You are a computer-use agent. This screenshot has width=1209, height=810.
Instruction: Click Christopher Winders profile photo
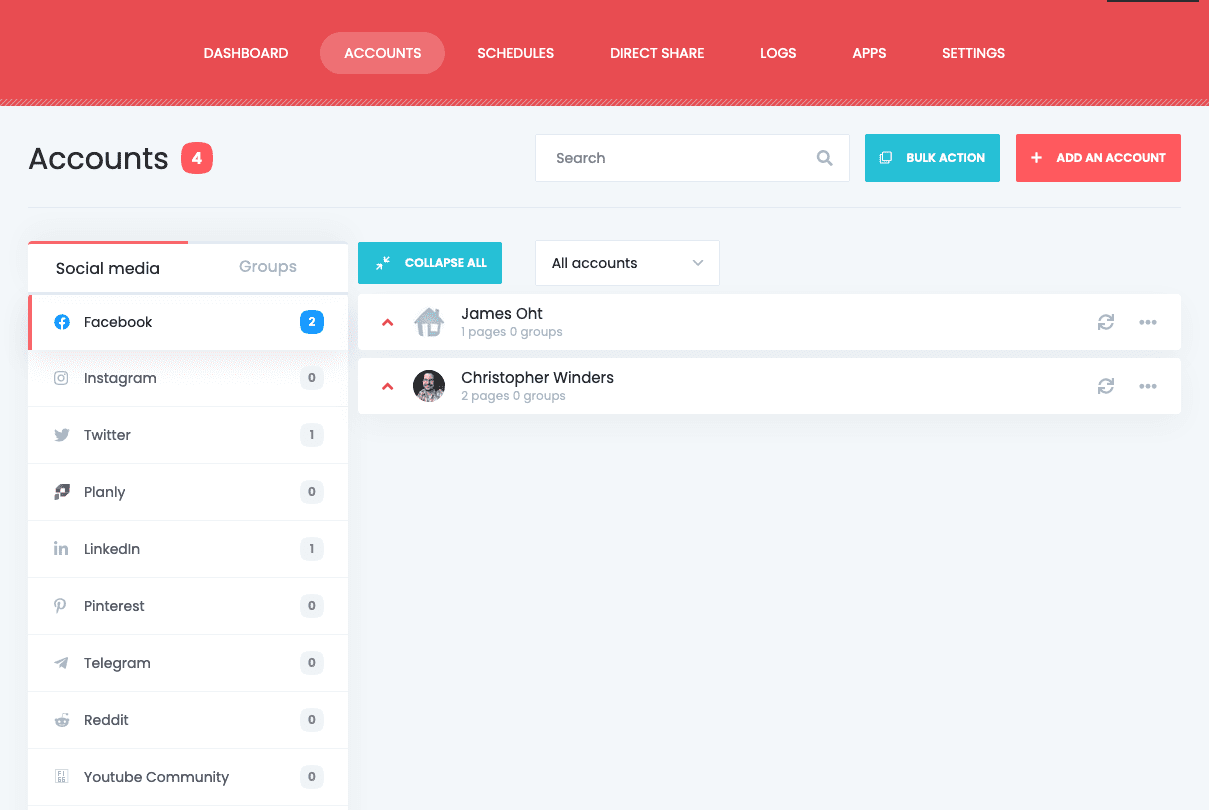click(429, 386)
